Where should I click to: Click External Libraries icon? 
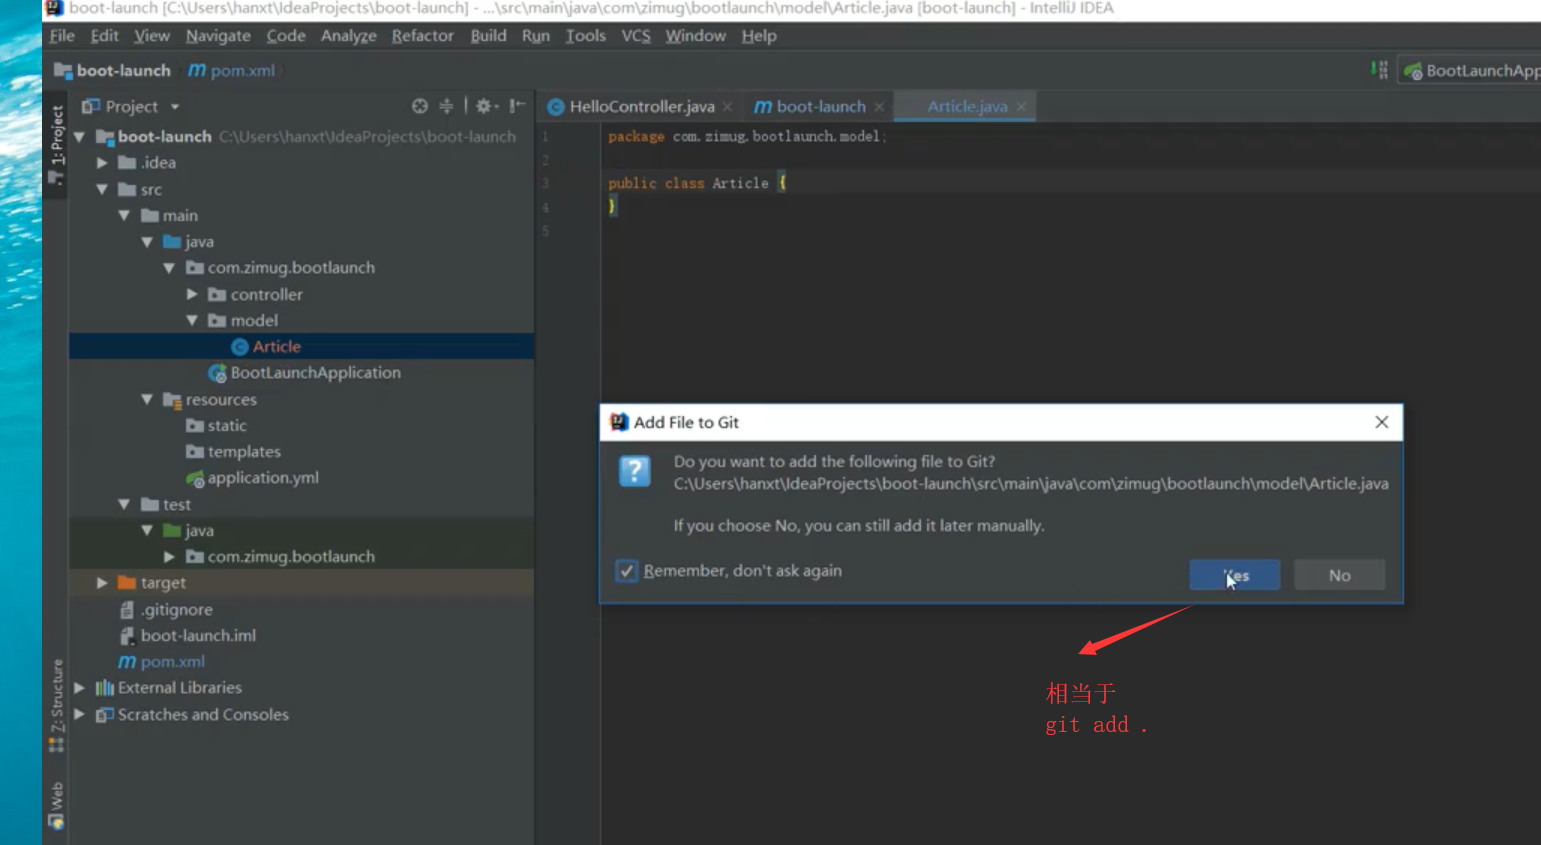pyautogui.click(x=104, y=688)
